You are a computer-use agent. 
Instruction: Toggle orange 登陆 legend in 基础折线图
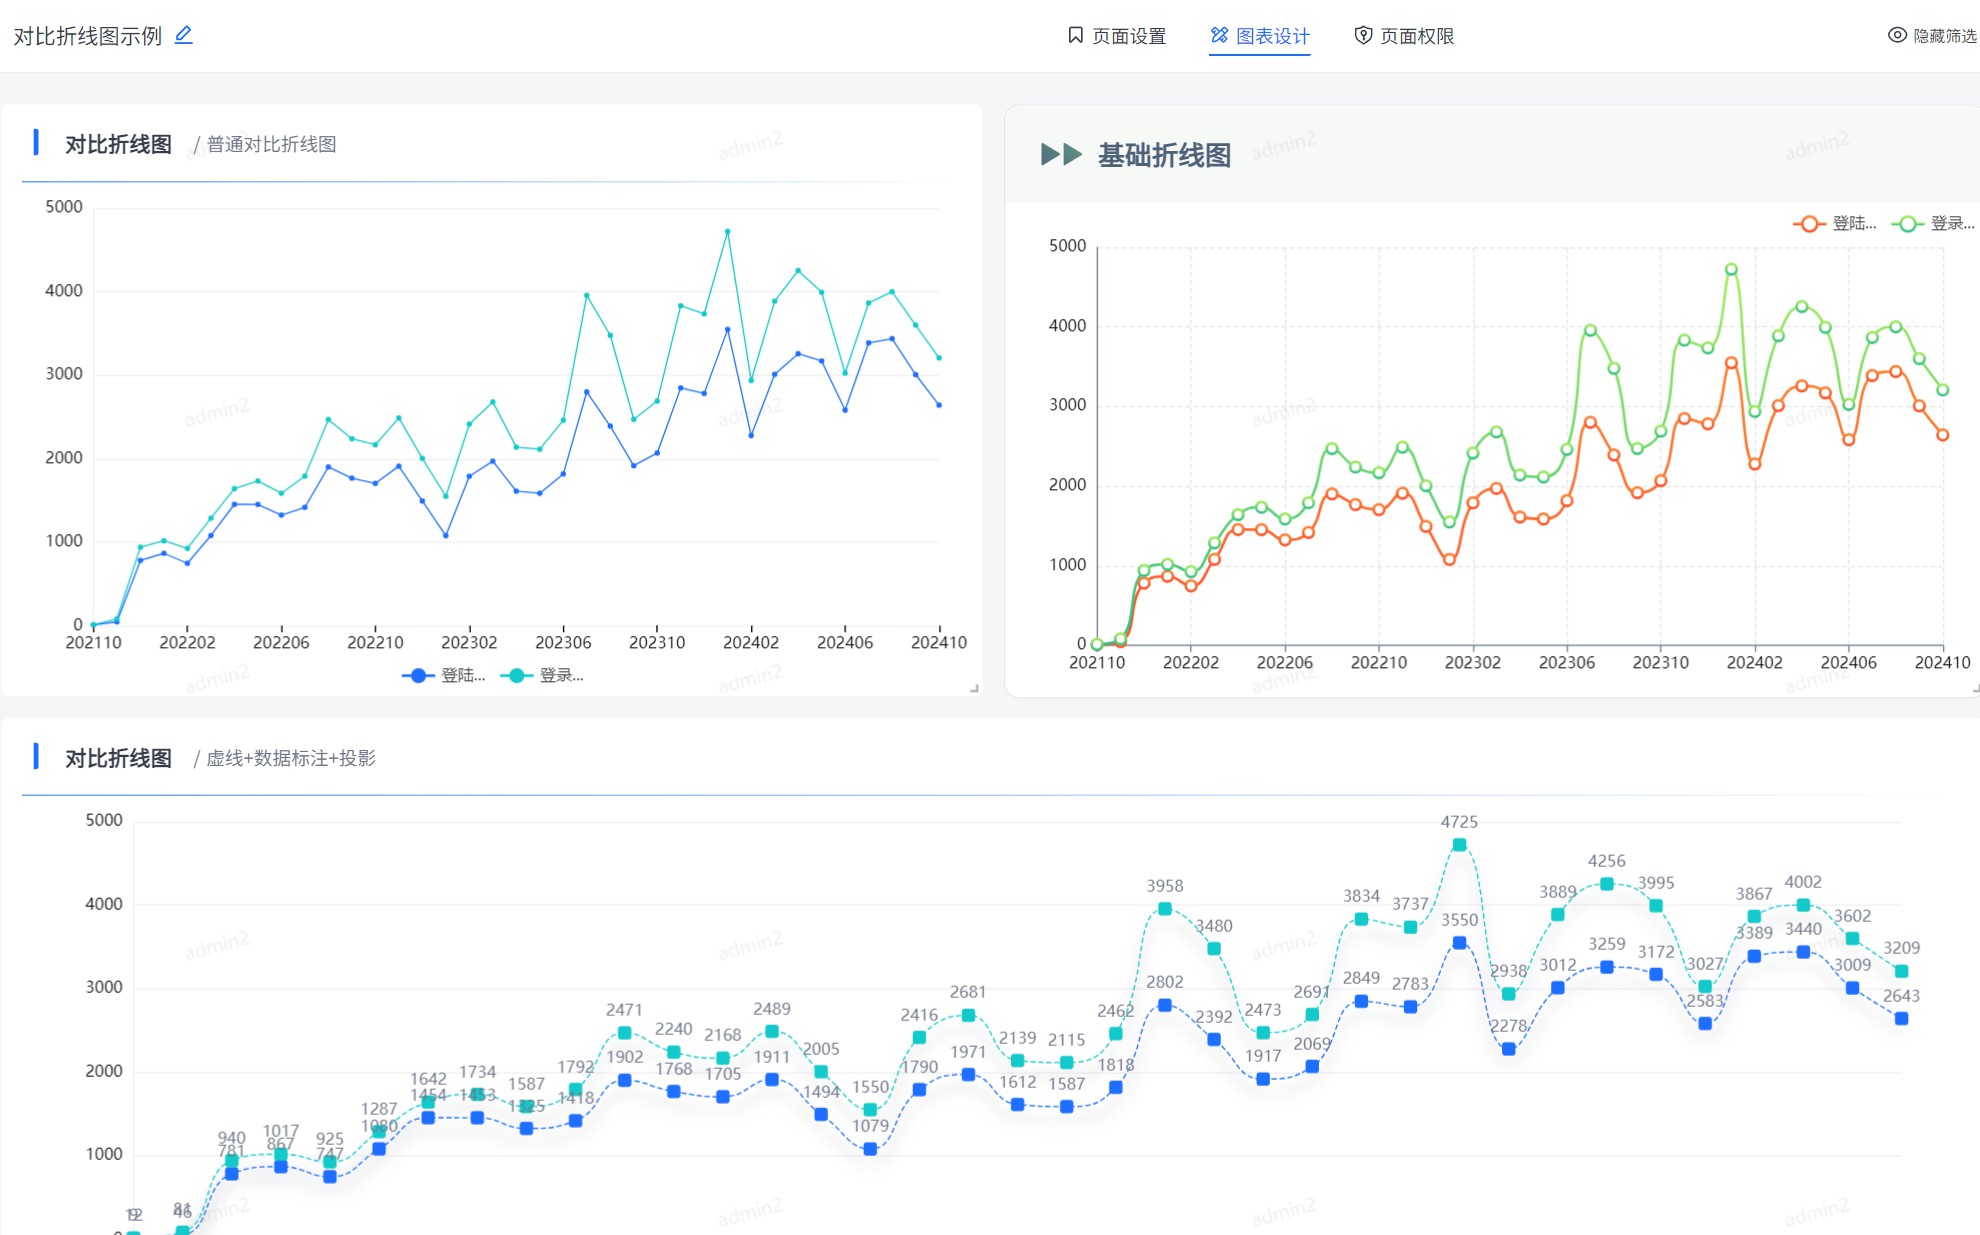[1834, 223]
